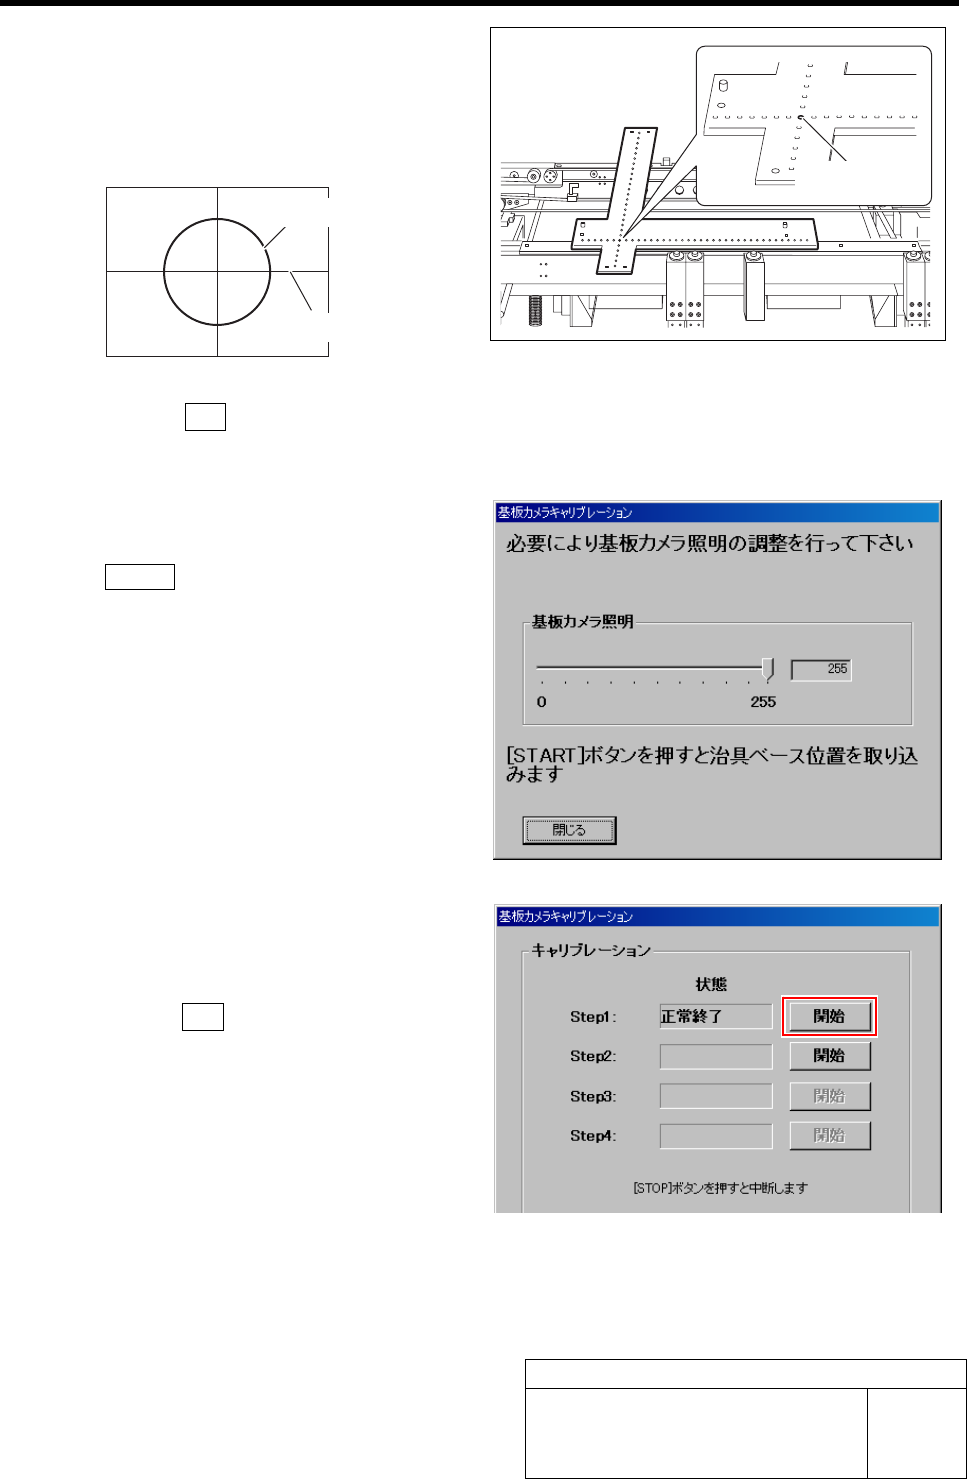Click the 閉じる button in the lighting dialog
The height and width of the screenshot is (1479, 967).
pyautogui.click(x=569, y=830)
